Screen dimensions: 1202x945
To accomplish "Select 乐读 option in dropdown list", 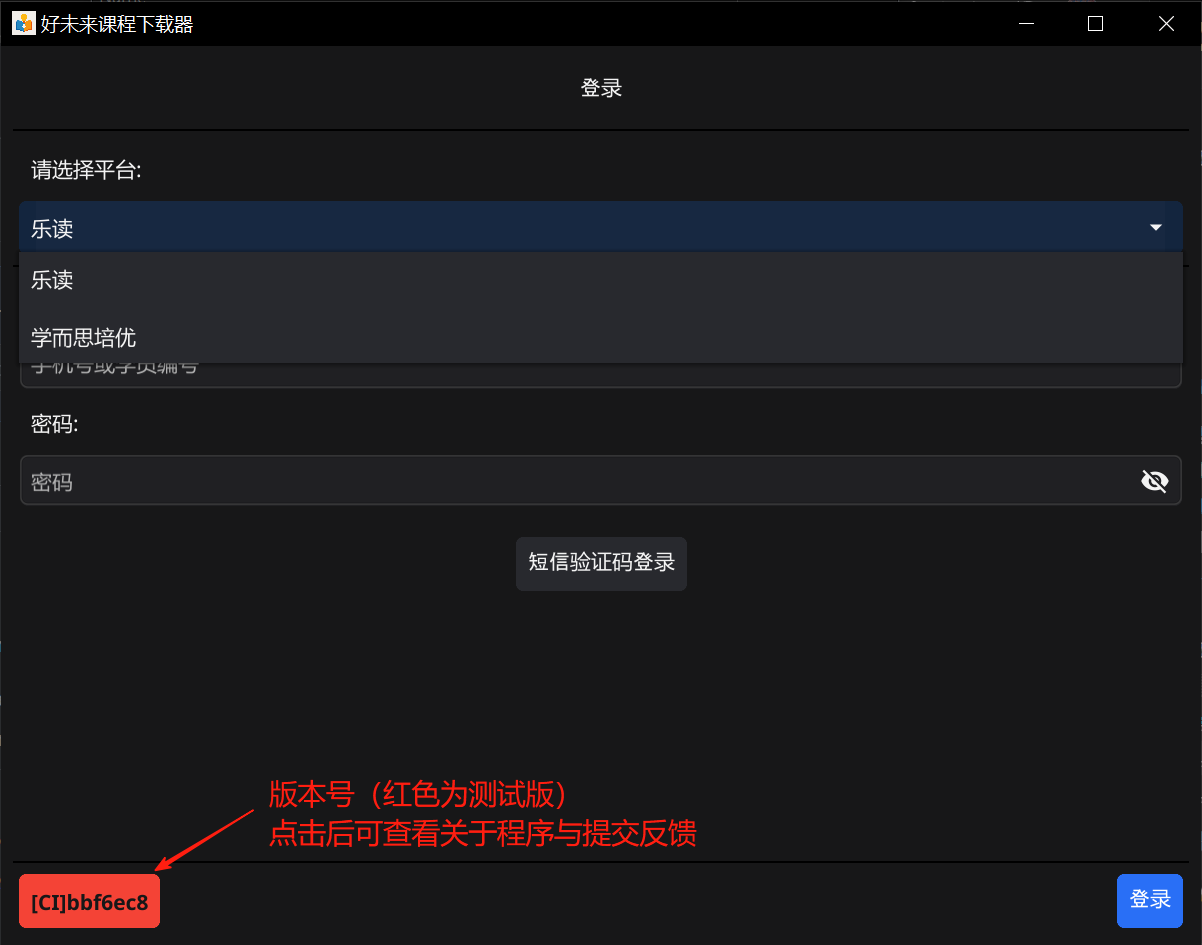I will 601,280.
